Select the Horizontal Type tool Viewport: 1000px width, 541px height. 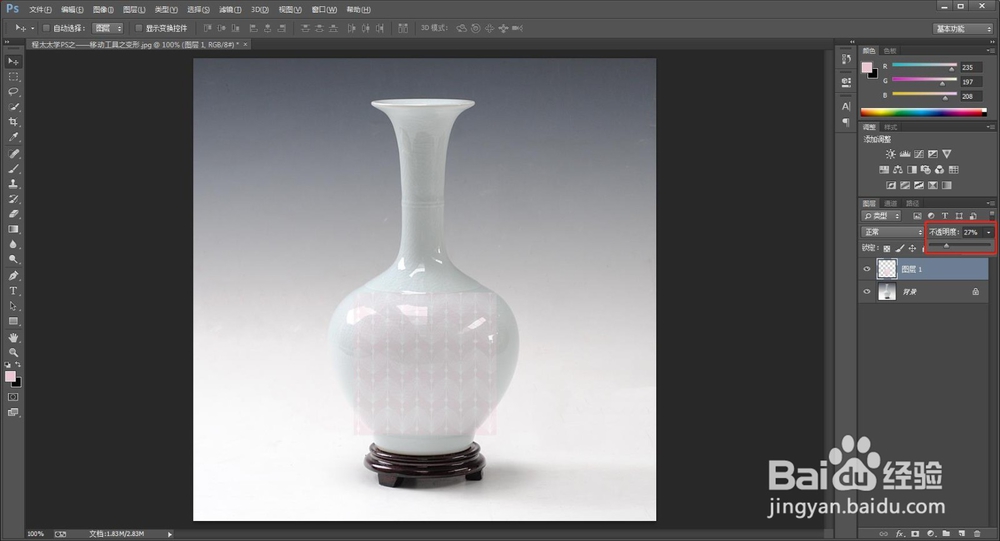13,291
